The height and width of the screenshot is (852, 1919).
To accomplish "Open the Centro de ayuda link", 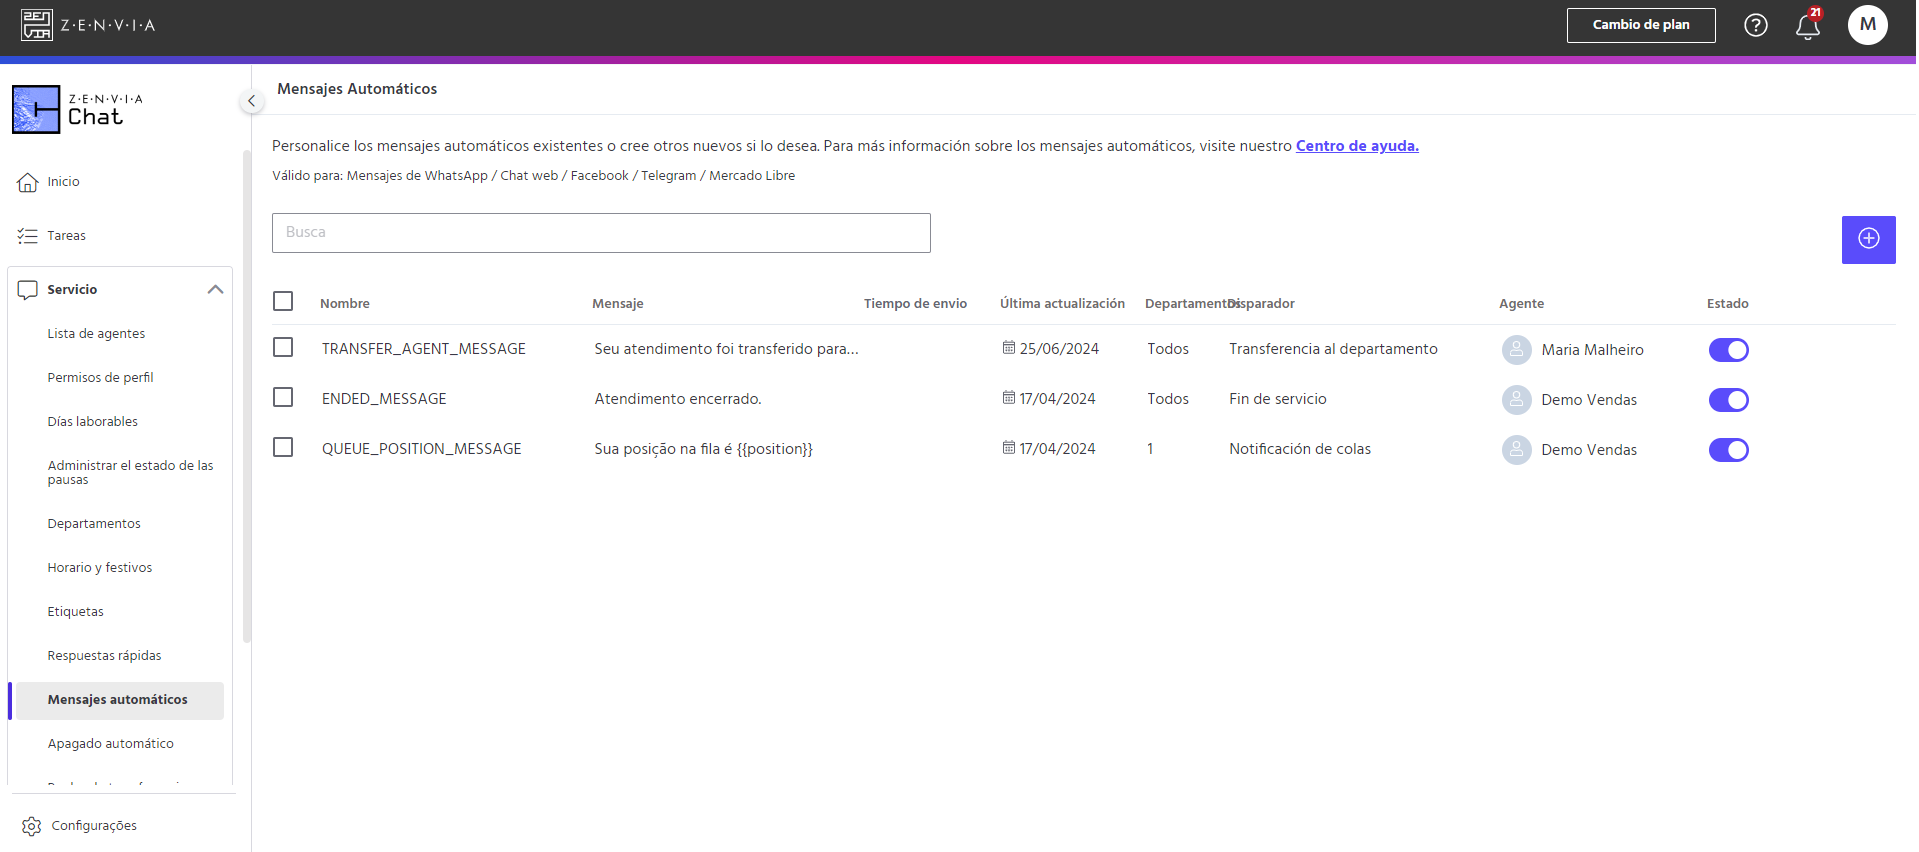I will 1357,146.
